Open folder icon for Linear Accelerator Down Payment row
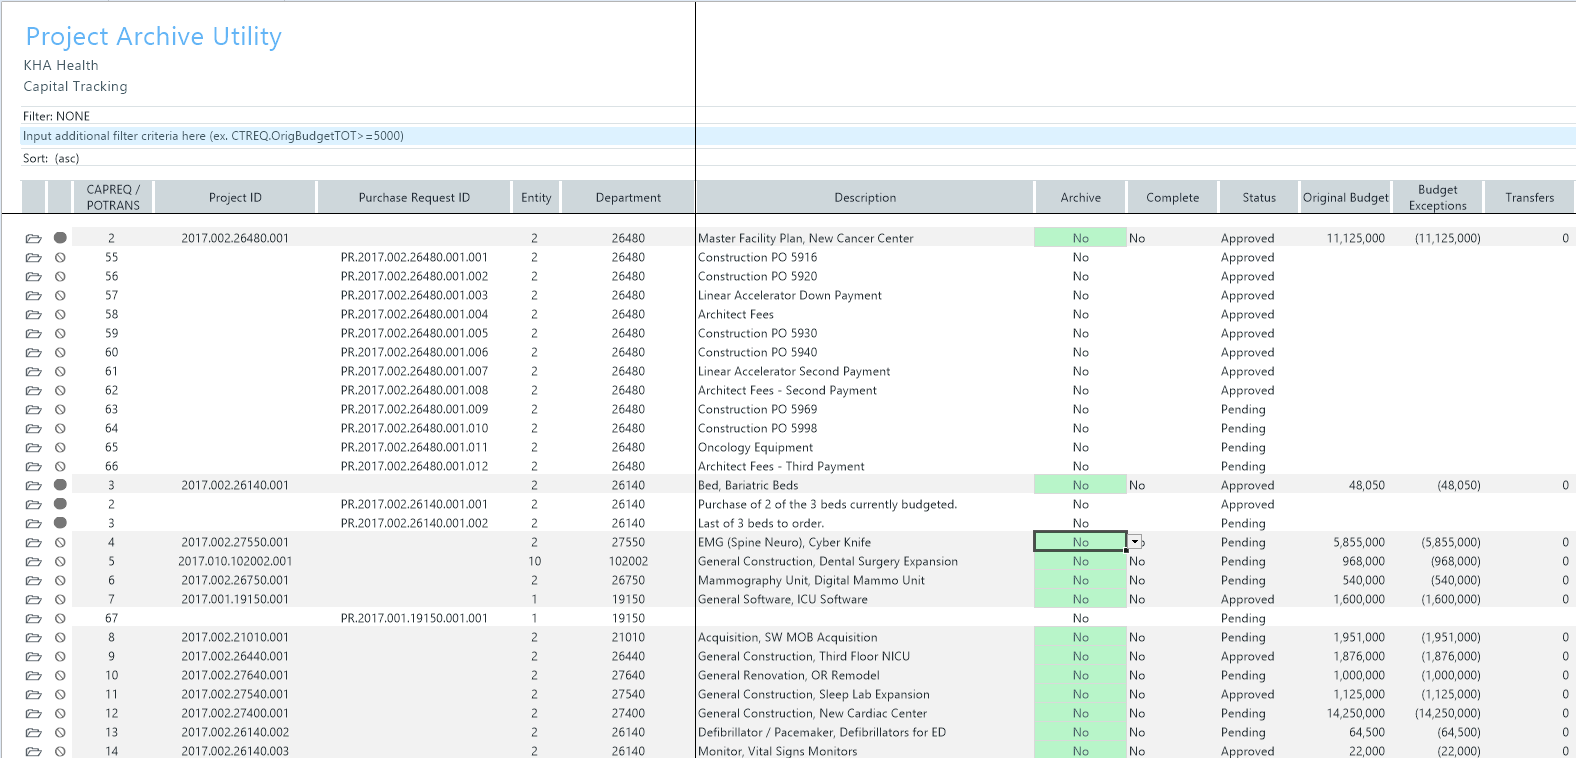Image resolution: width=1576 pixels, height=758 pixels. pyautogui.click(x=33, y=295)
